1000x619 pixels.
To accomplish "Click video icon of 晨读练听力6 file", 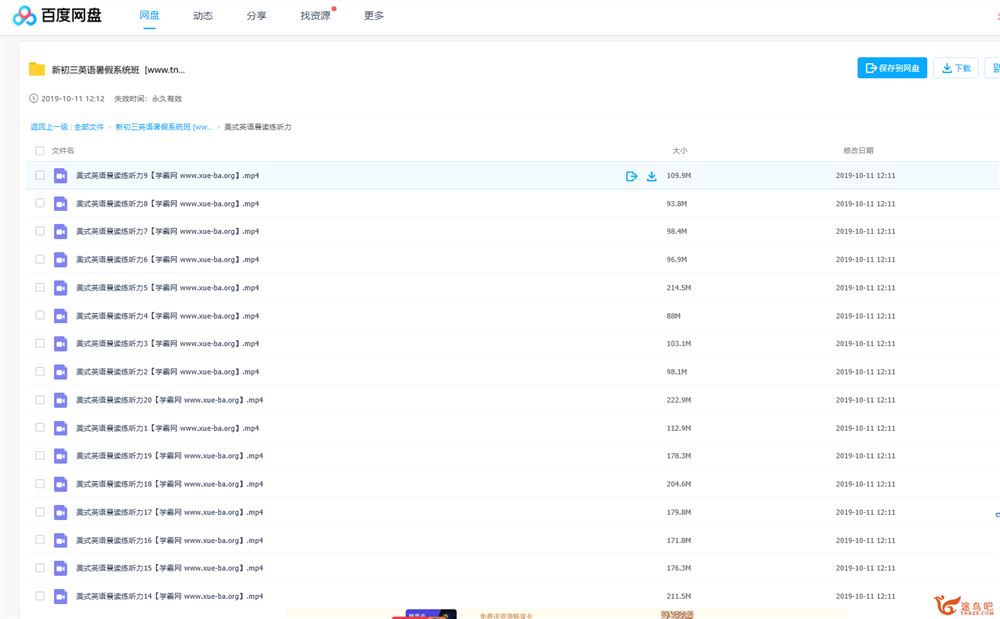I will pos(61,259).
